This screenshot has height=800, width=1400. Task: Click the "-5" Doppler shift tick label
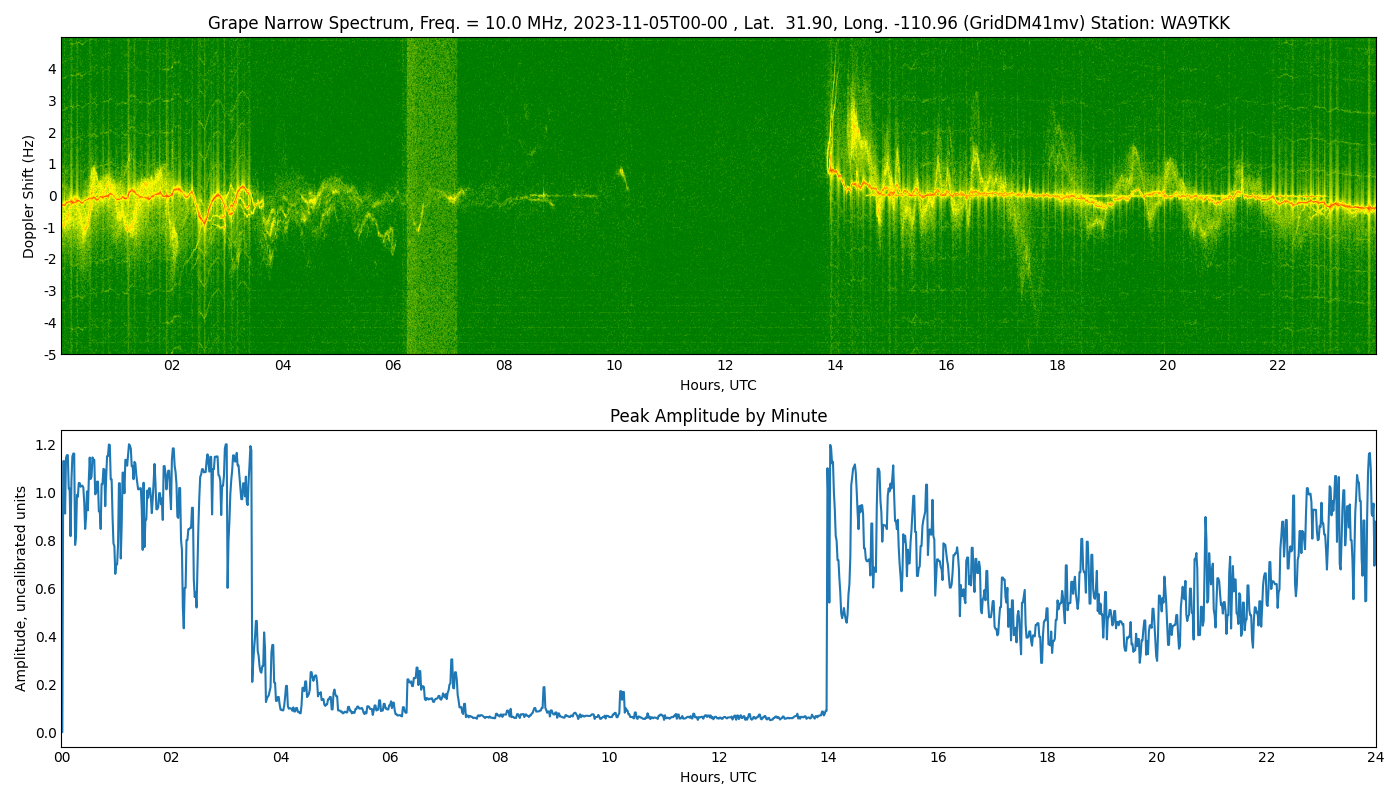pos(49,354)
